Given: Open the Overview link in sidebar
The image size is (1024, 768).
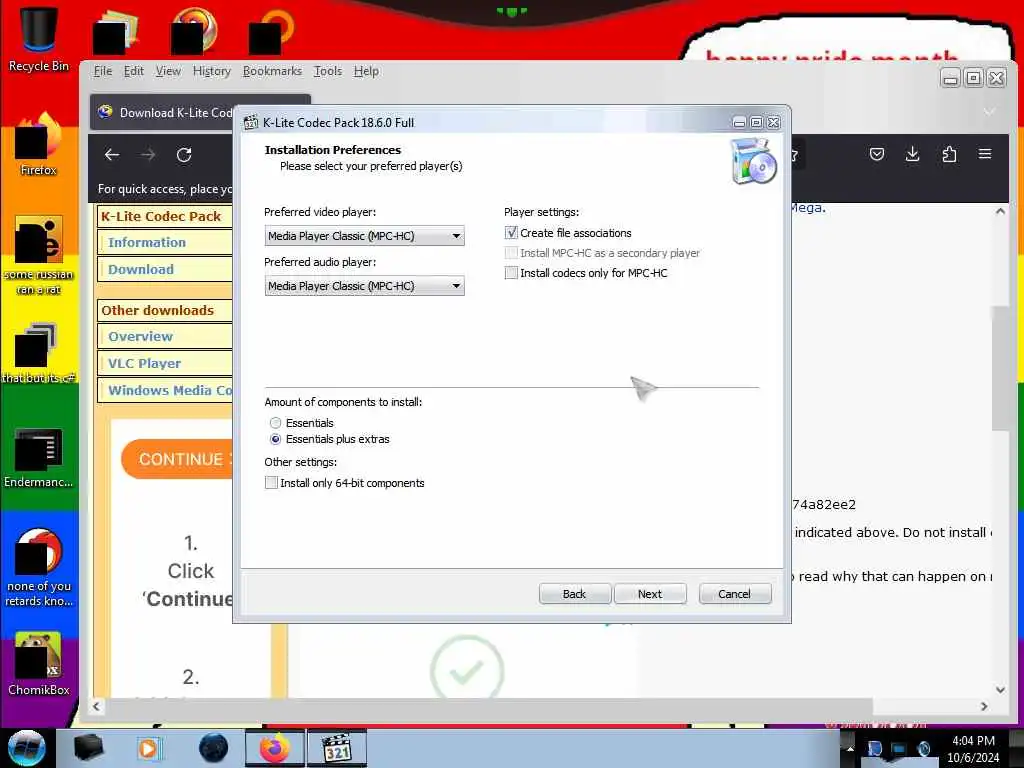Looking at the screenshot, I should click(140, 336).
